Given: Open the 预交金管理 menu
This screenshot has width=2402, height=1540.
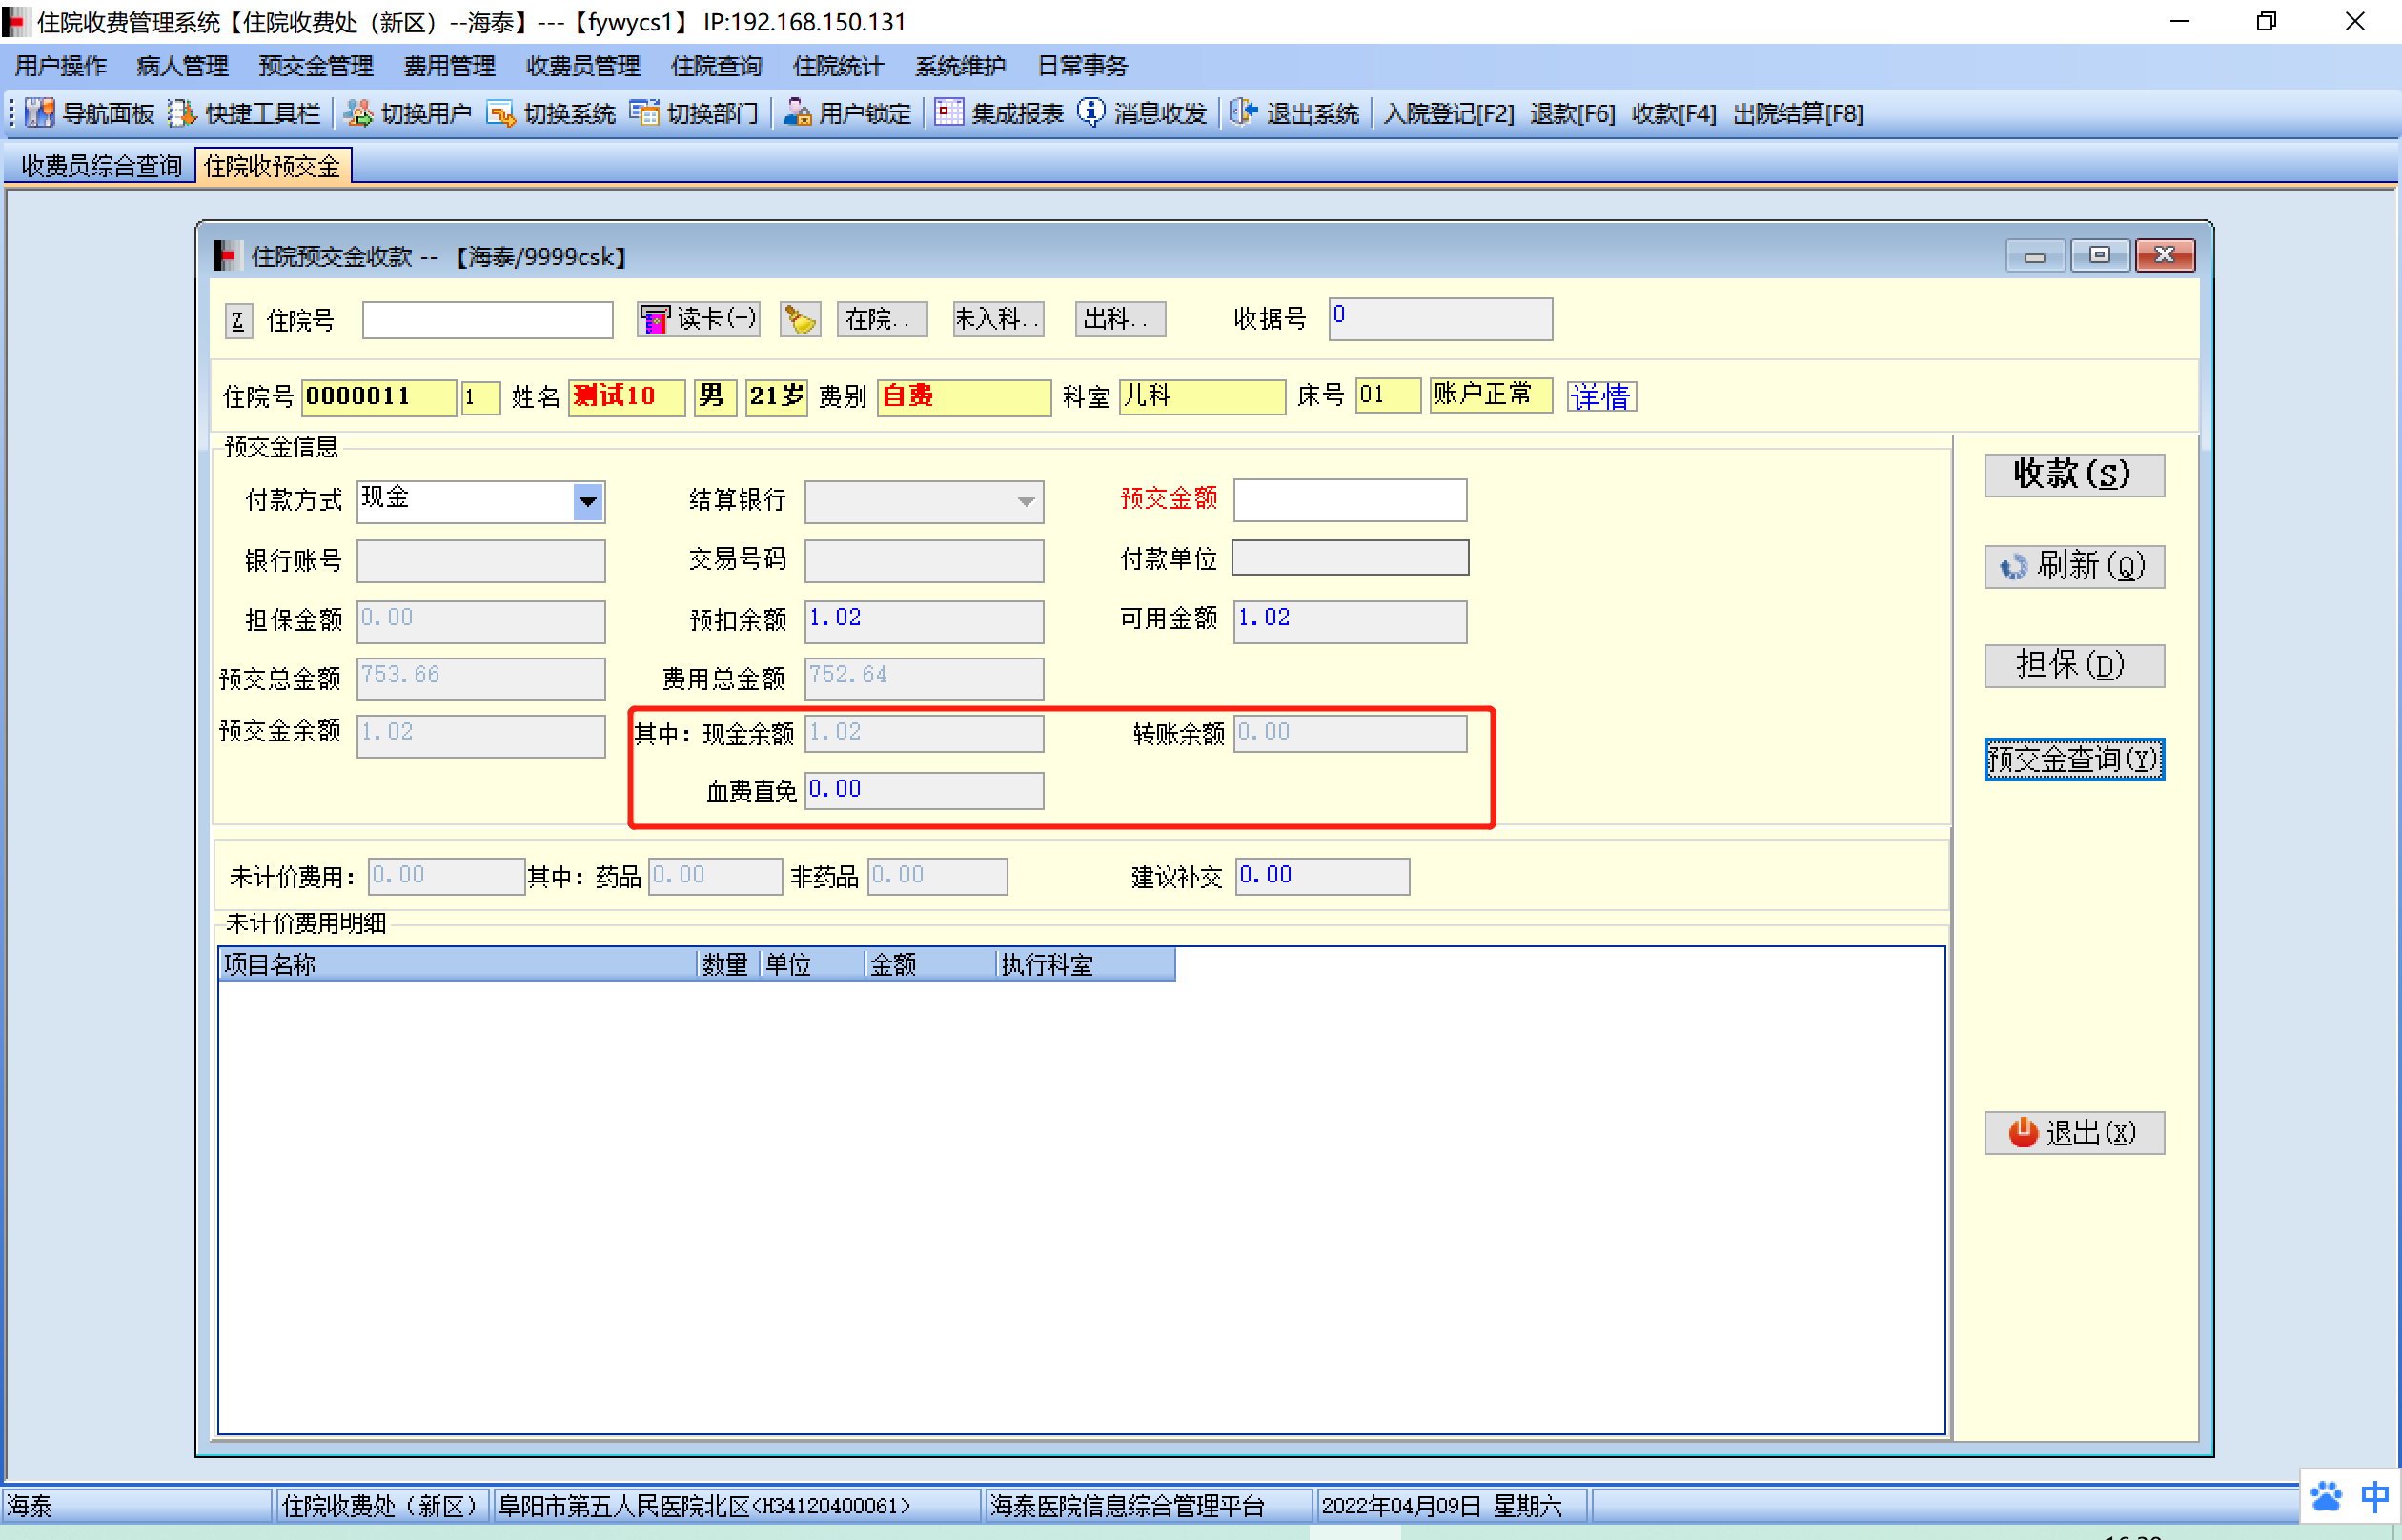Looking at the screenshot, I should pos(316,66).
